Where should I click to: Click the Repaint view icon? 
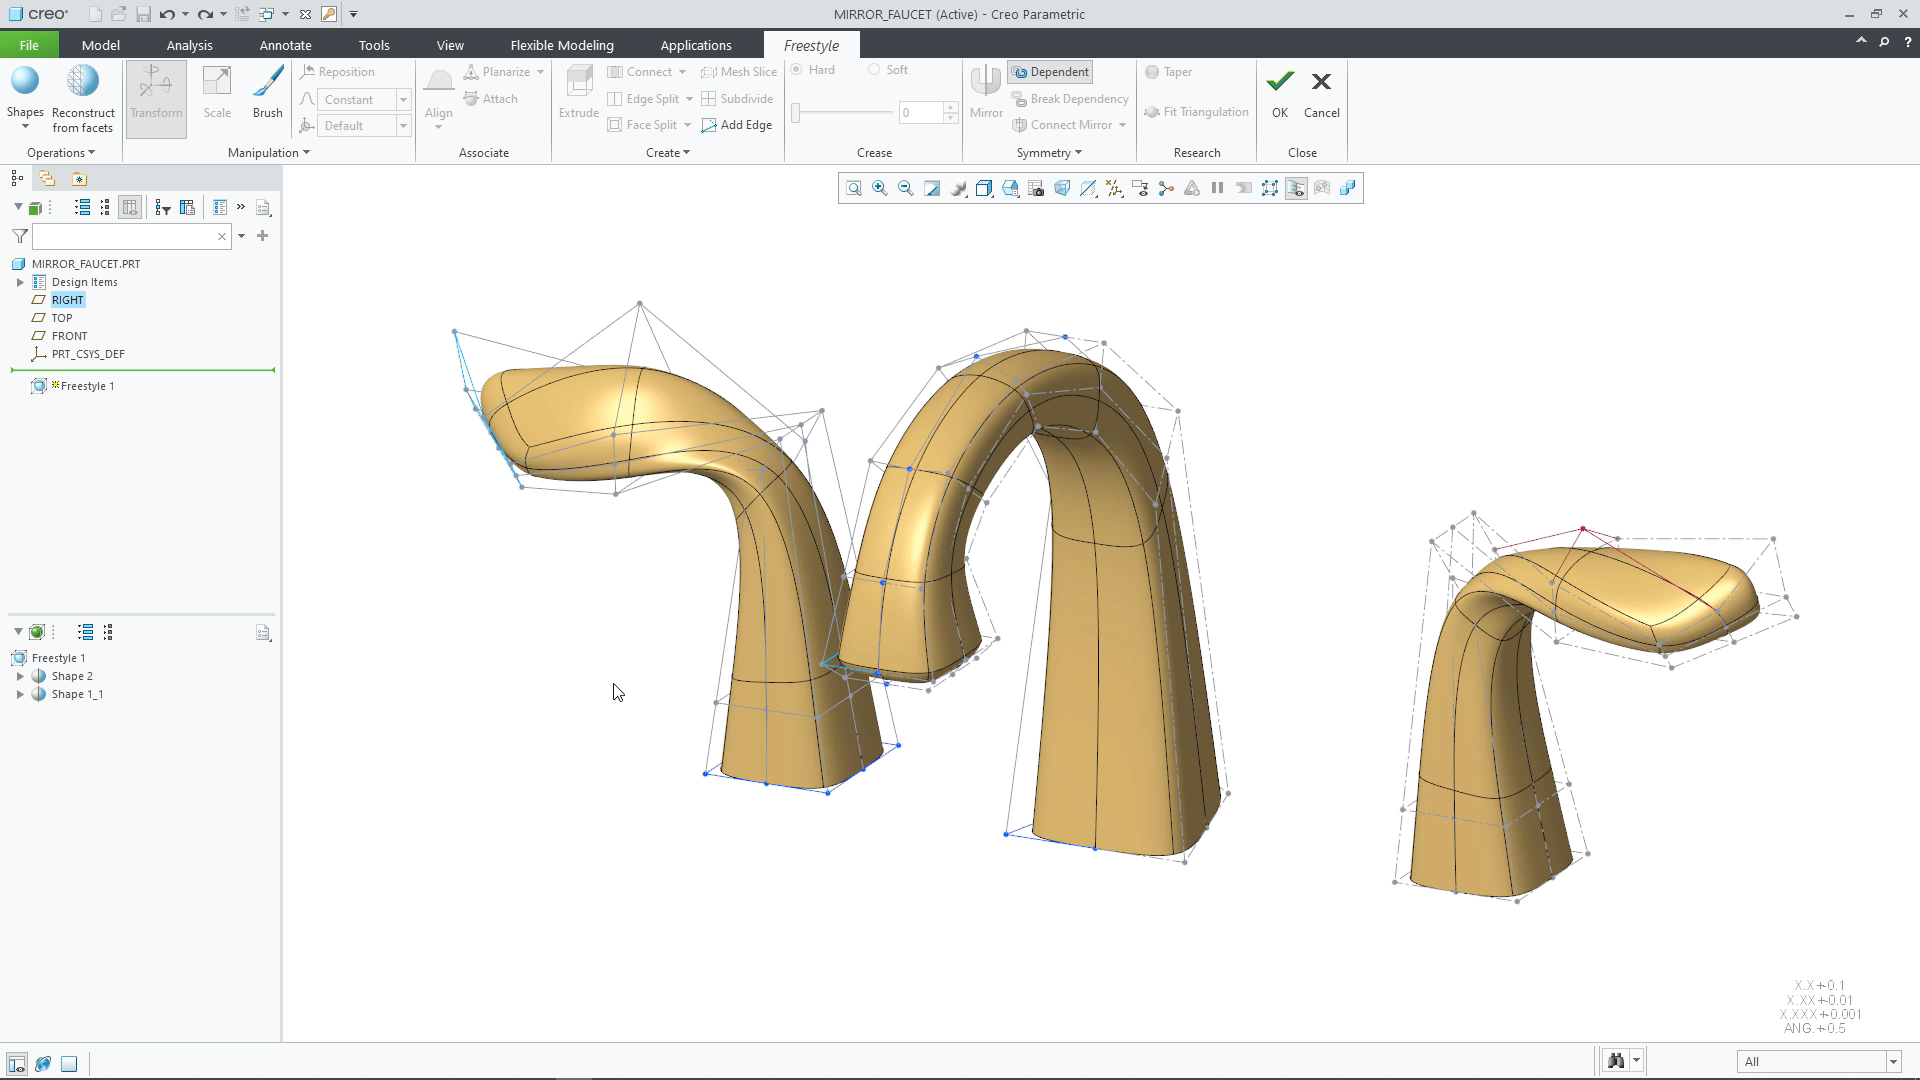(932, 188)
